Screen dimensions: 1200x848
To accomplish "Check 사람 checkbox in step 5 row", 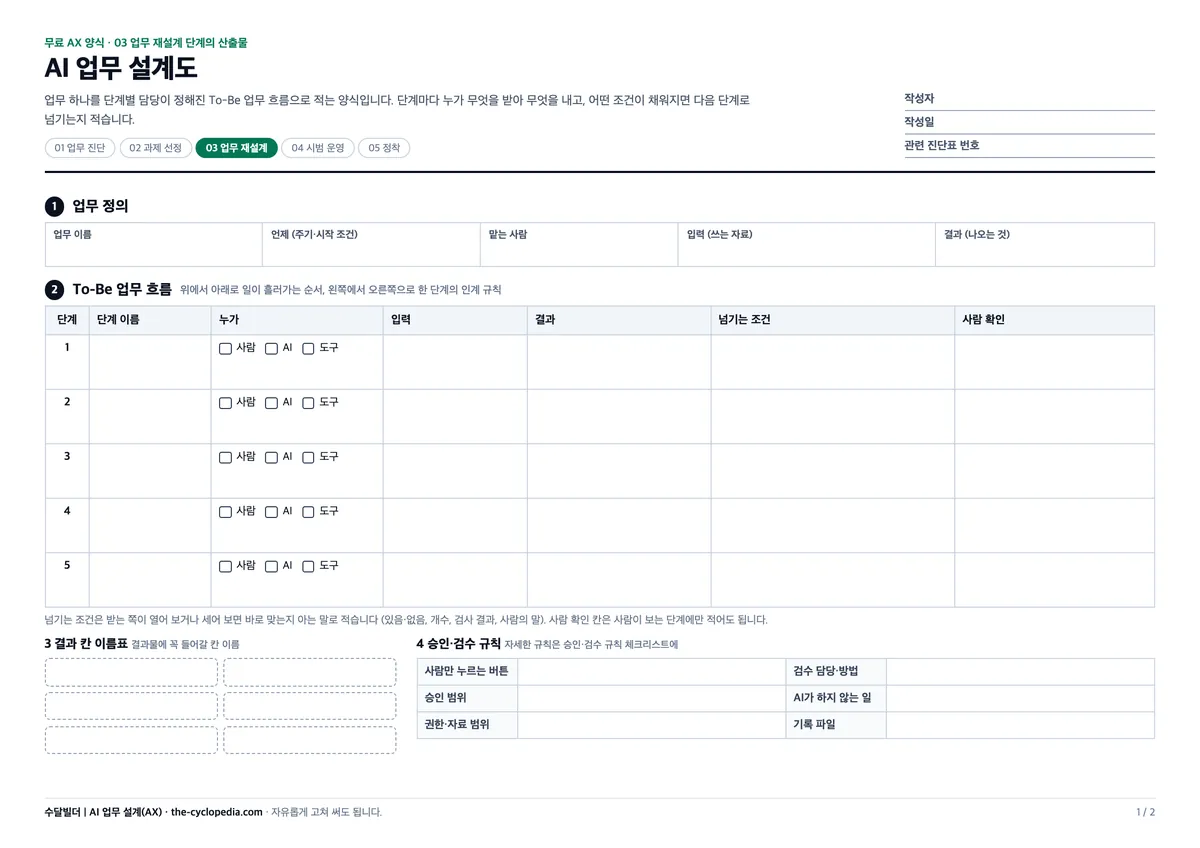I will pos(225,566).
